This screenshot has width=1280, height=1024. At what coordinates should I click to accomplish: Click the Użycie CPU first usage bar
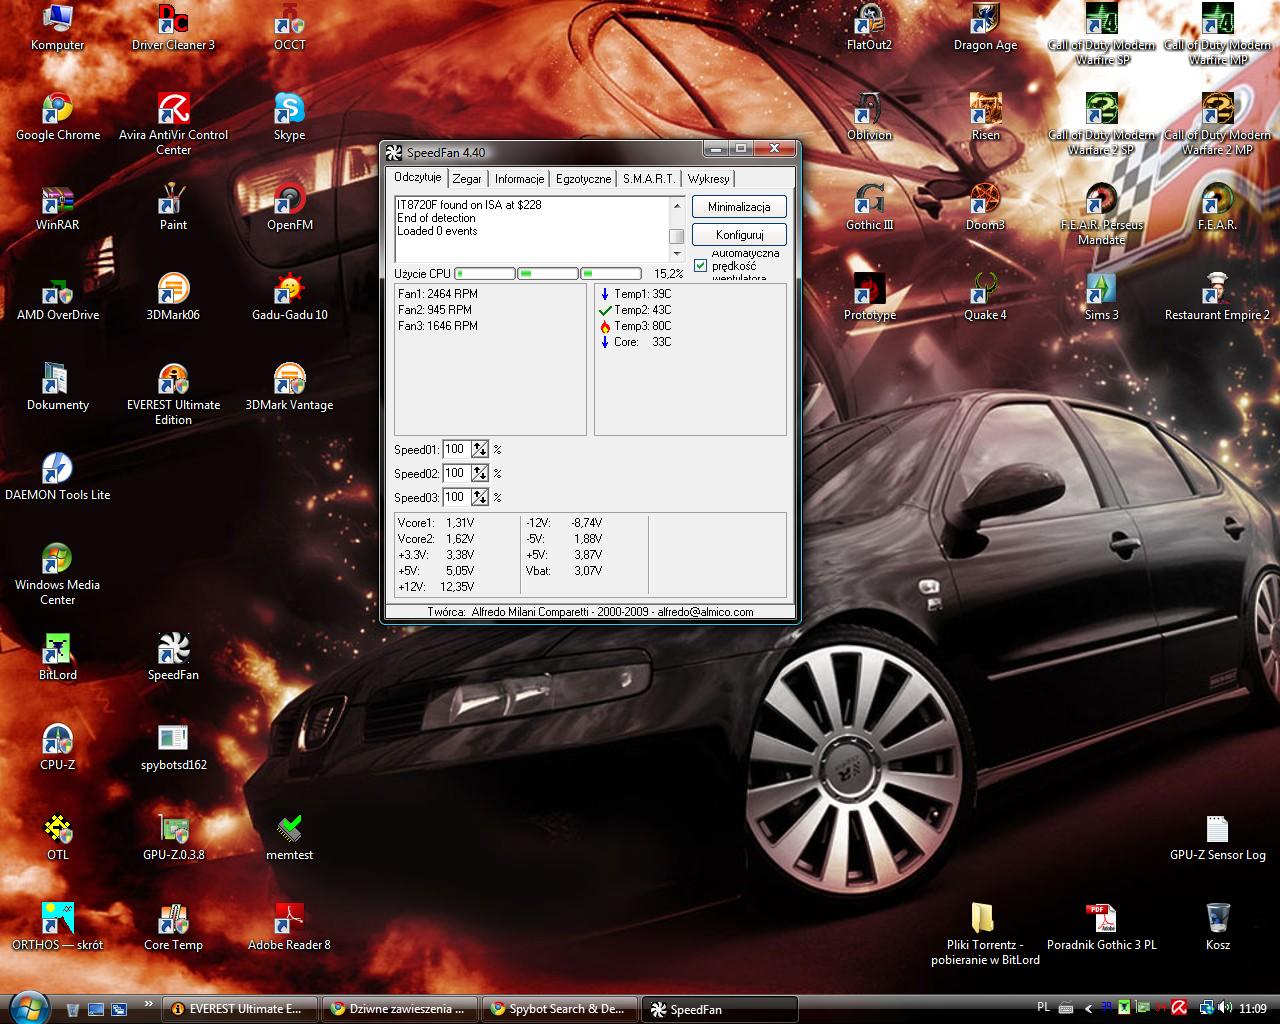[485, 273]
